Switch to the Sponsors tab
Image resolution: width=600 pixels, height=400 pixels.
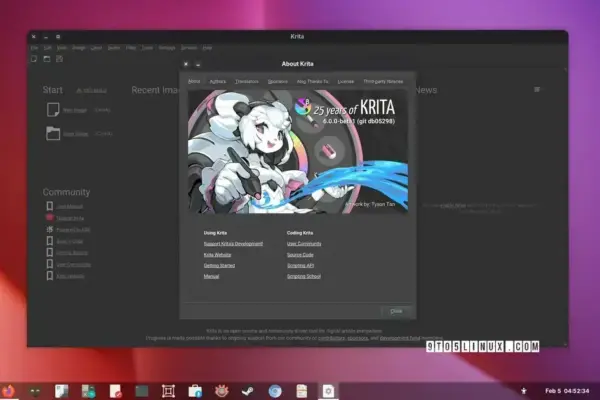pyautogui.click(x=278, y=82)
